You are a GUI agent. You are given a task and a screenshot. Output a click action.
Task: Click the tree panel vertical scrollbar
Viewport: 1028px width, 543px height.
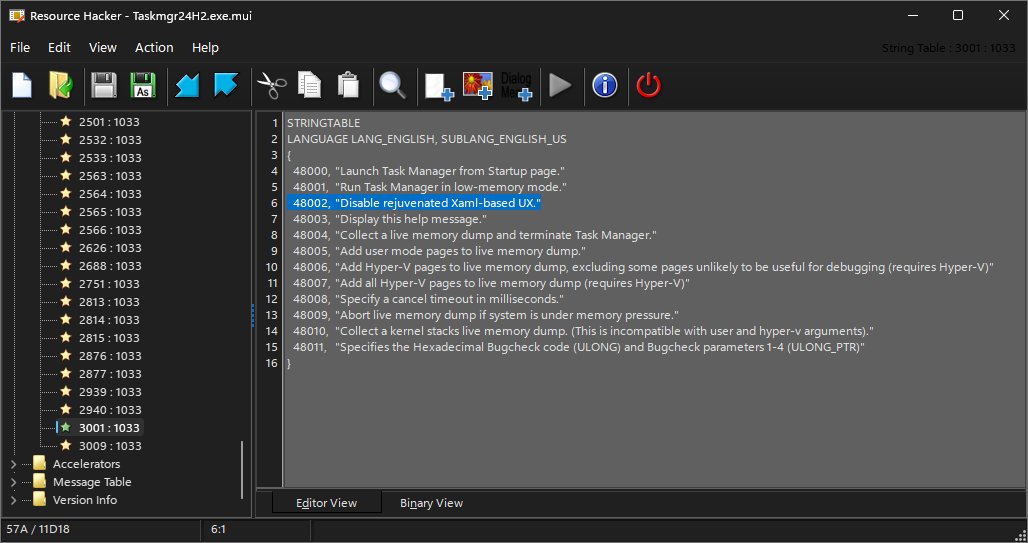[x=243, y=470]
